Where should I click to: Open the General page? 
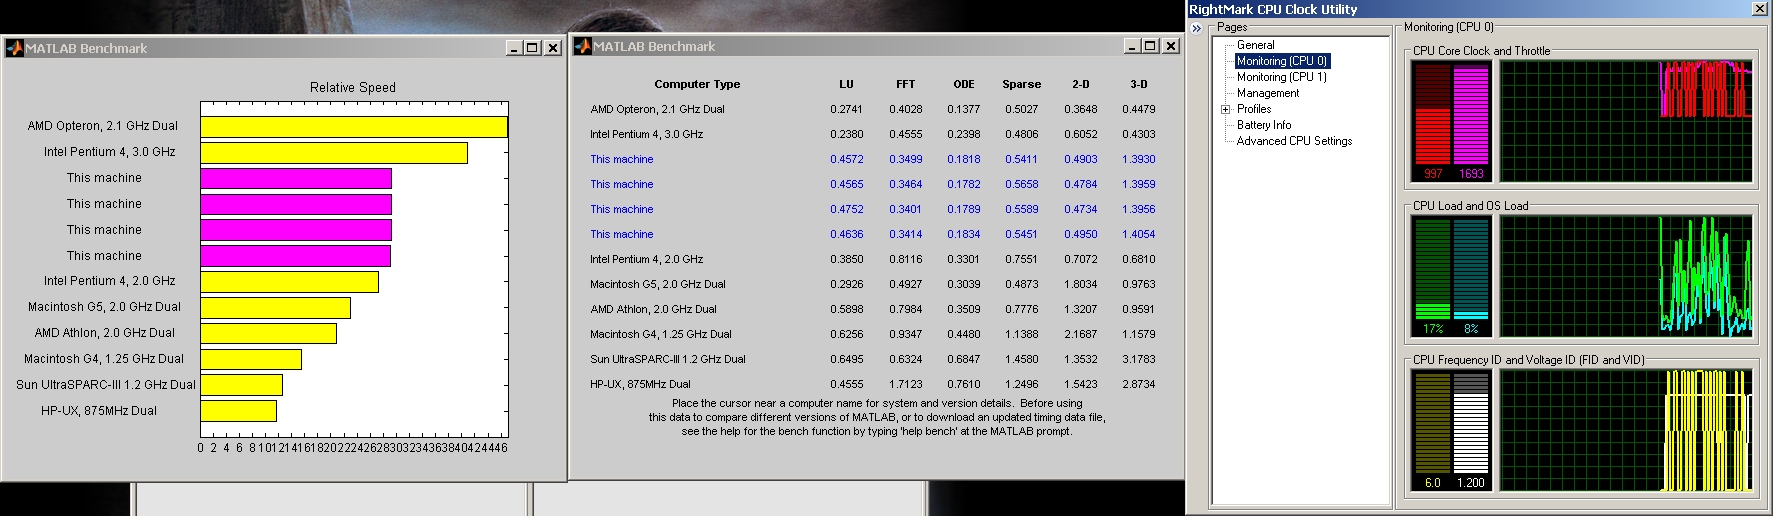pos(1255,45)
